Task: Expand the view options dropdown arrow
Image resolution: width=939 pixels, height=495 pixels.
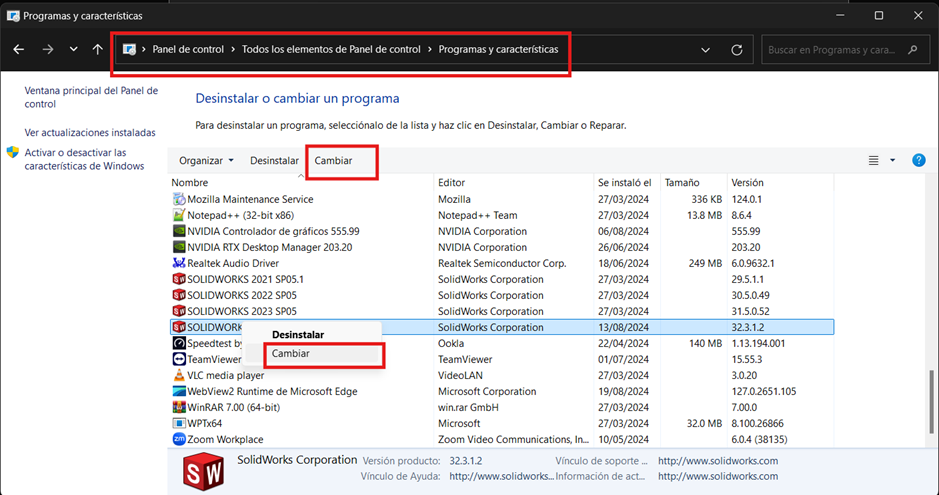Action: 892,160
